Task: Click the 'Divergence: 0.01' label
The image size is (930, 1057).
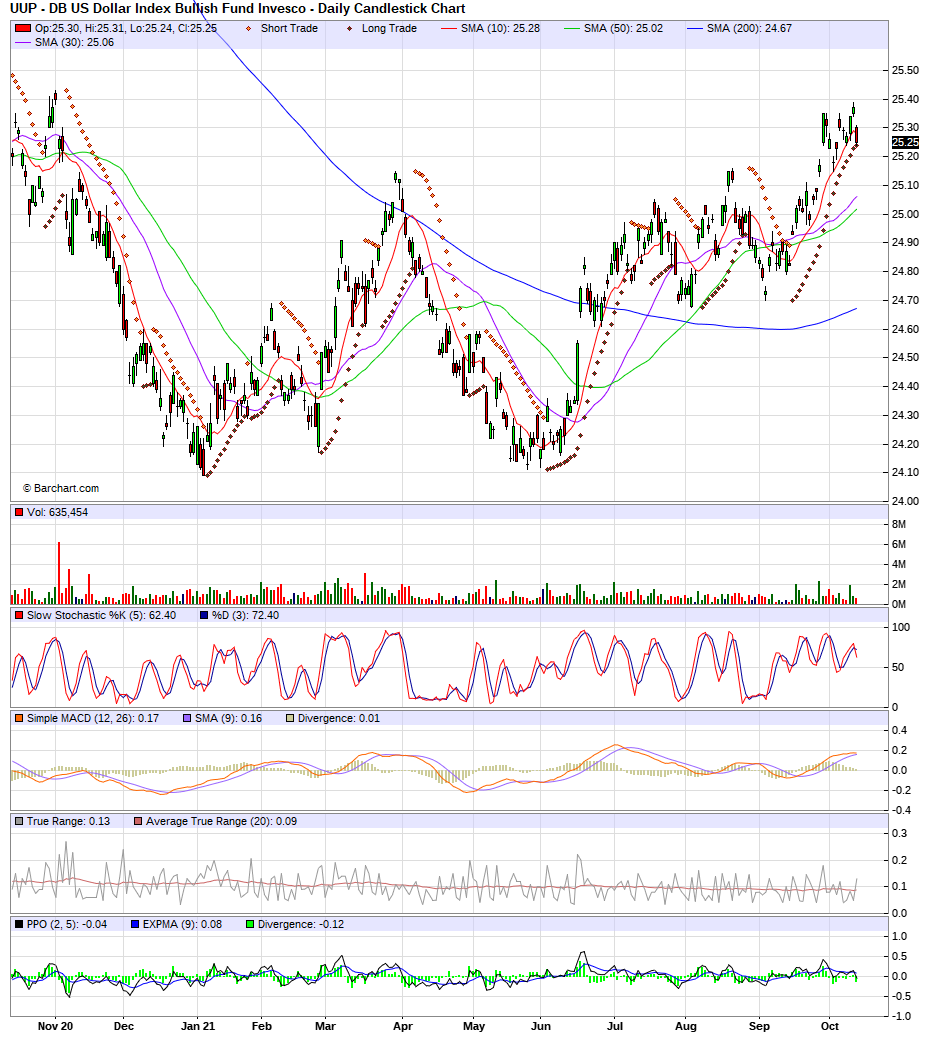Action: pyautogui.click(x=339, y=719)
